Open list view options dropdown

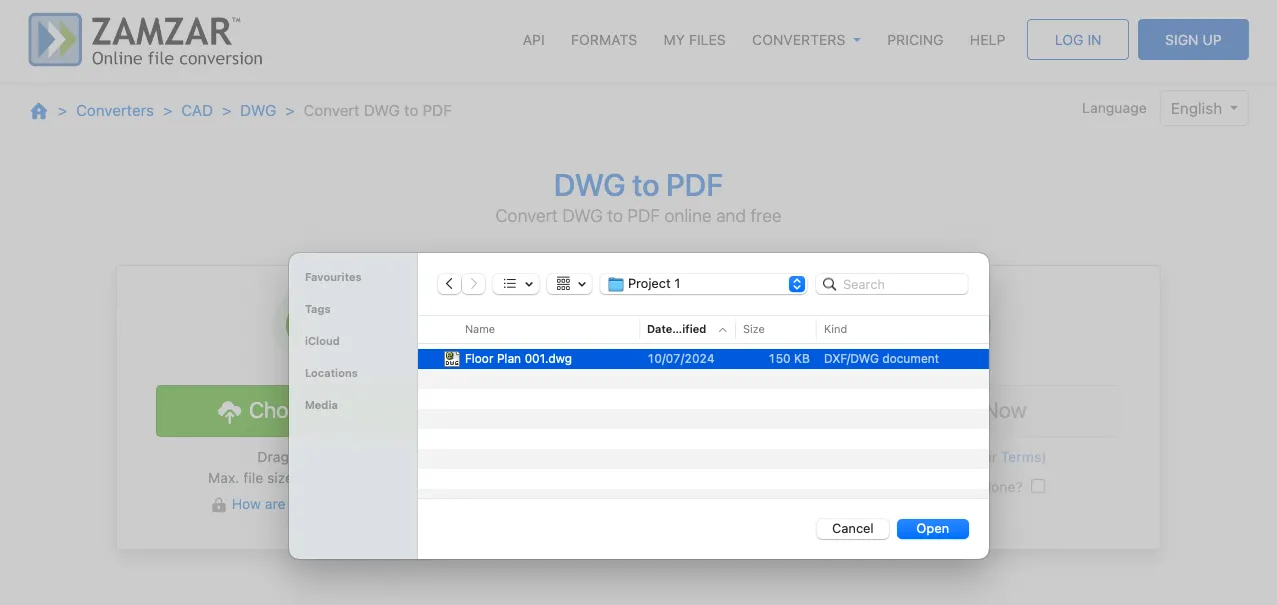pyautogui.click(x=517, y=284)
